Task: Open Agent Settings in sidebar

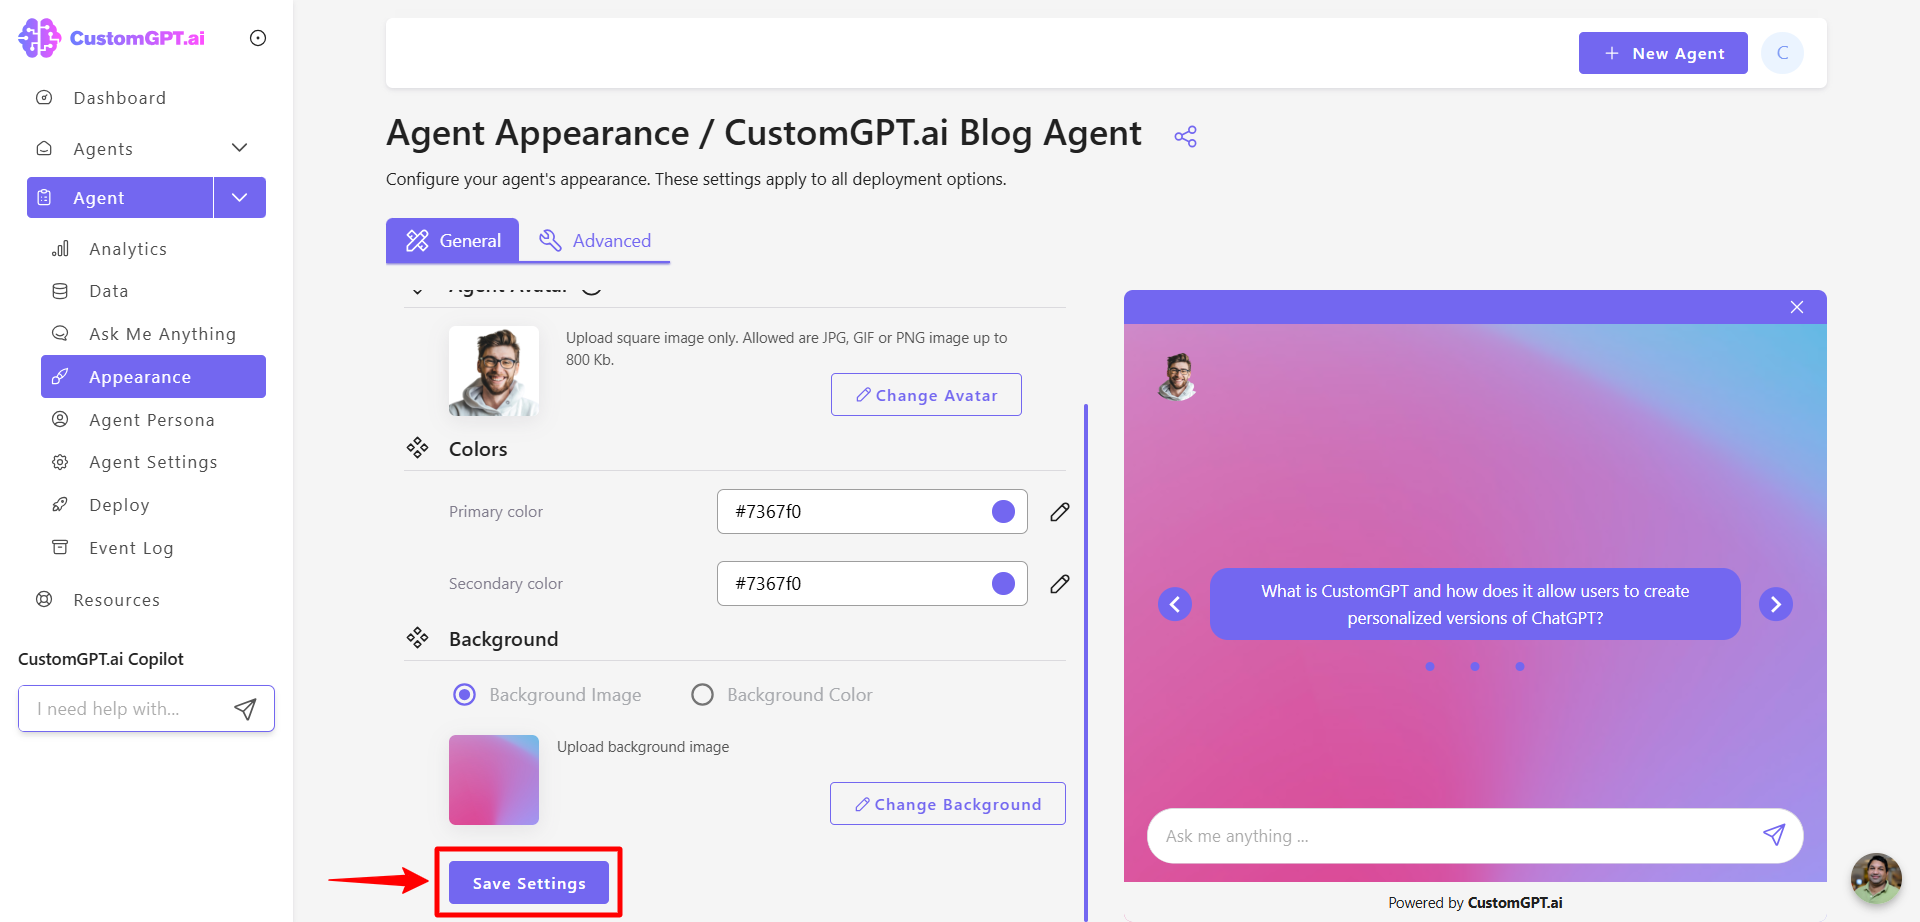Action: [153, 462]
